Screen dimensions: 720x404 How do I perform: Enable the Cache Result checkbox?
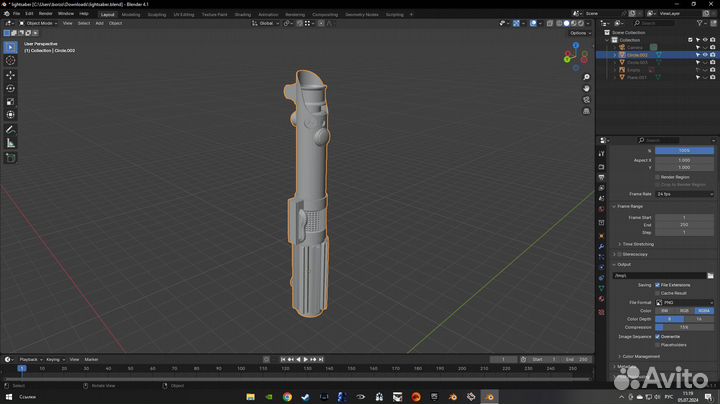[x=658, y=293]
